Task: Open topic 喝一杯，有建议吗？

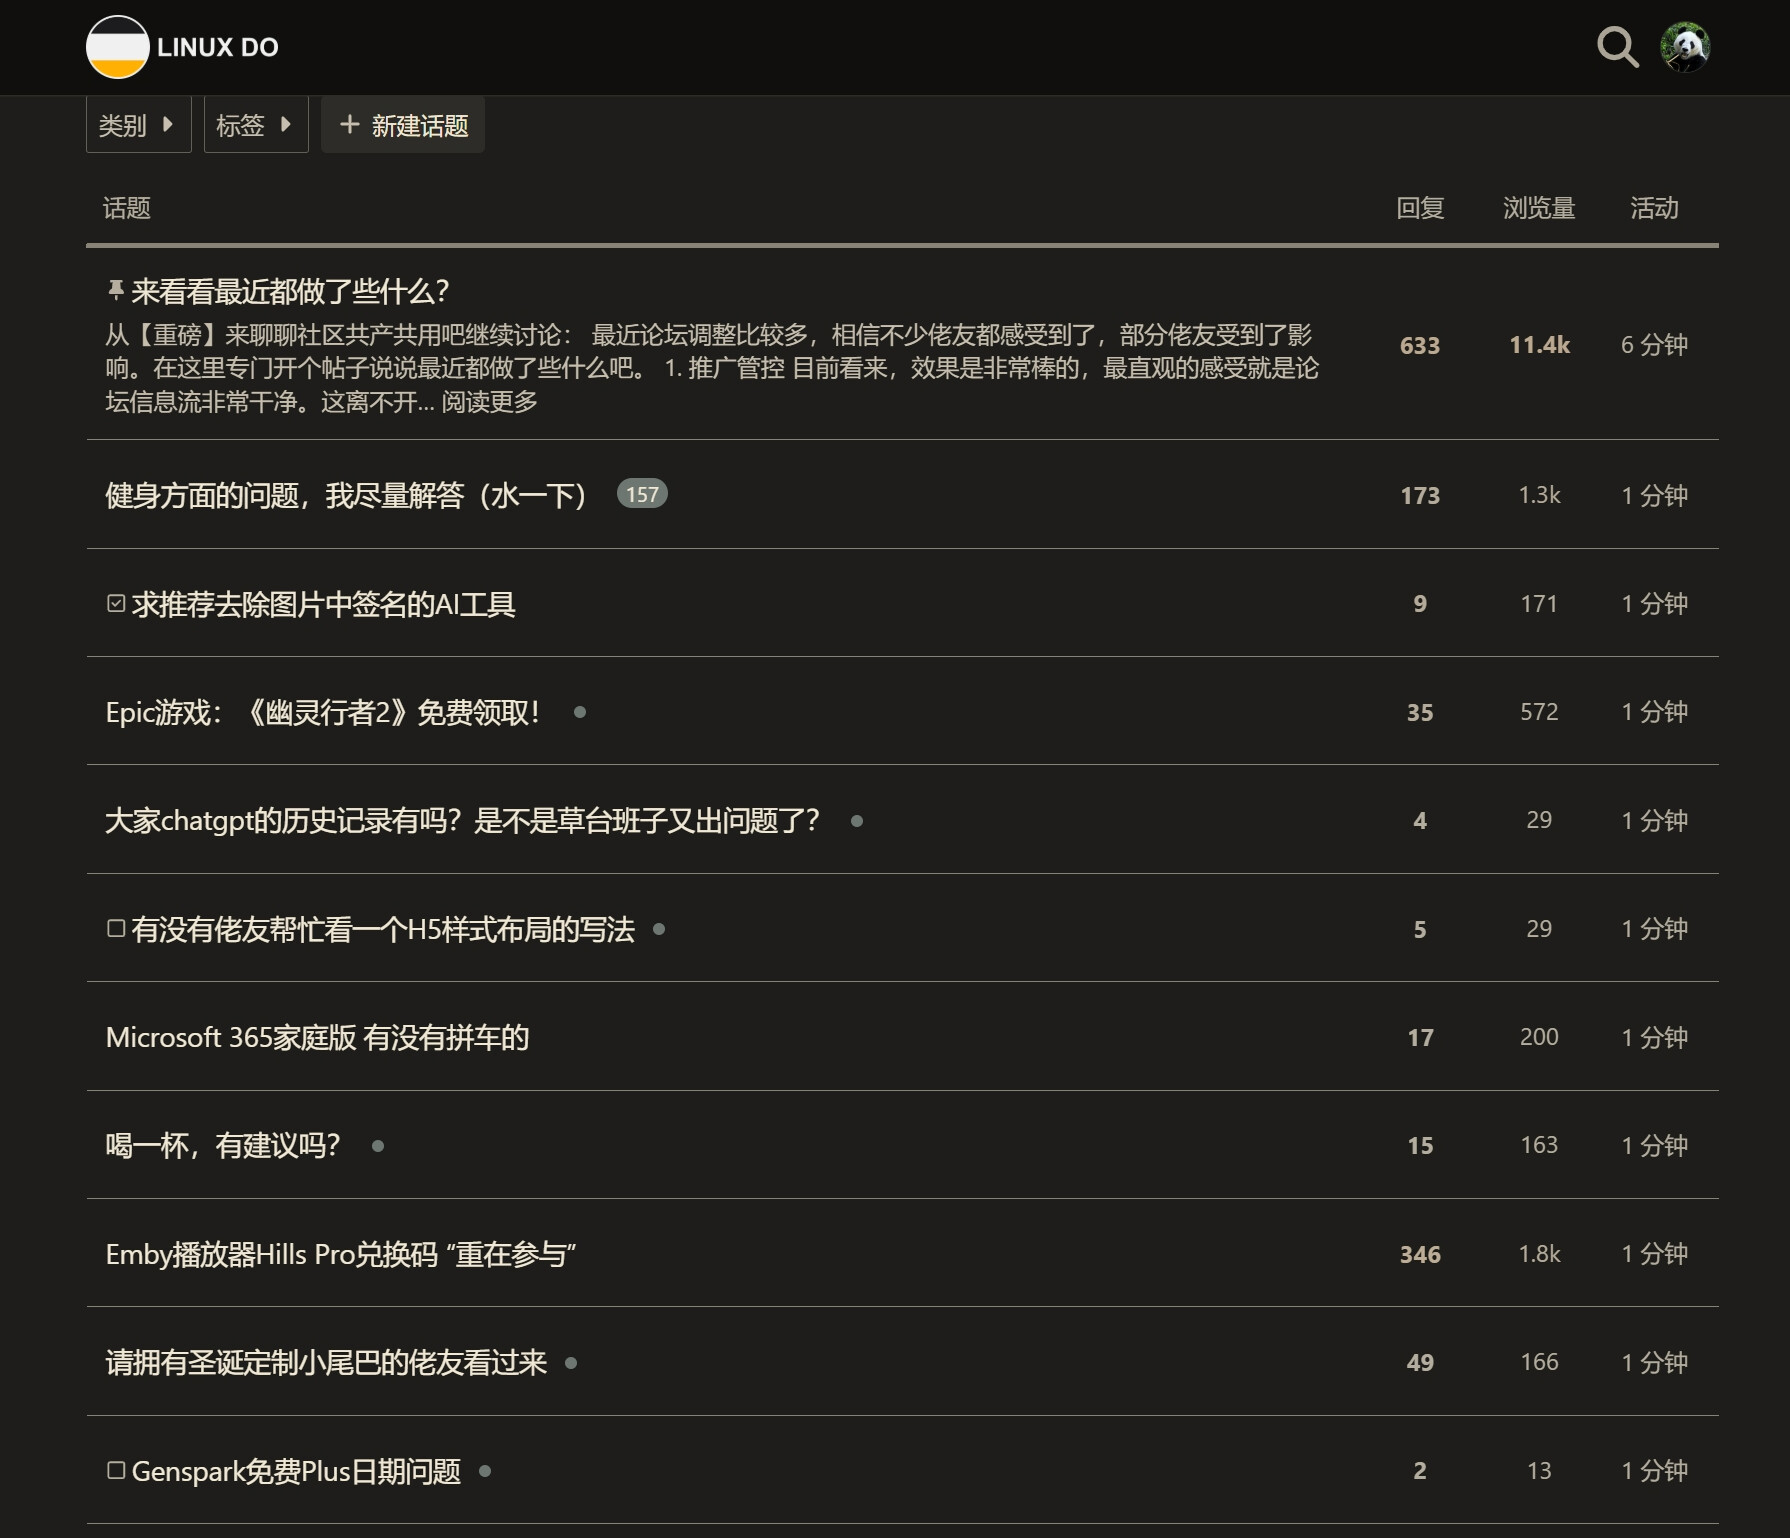Action: point(223,1146)
